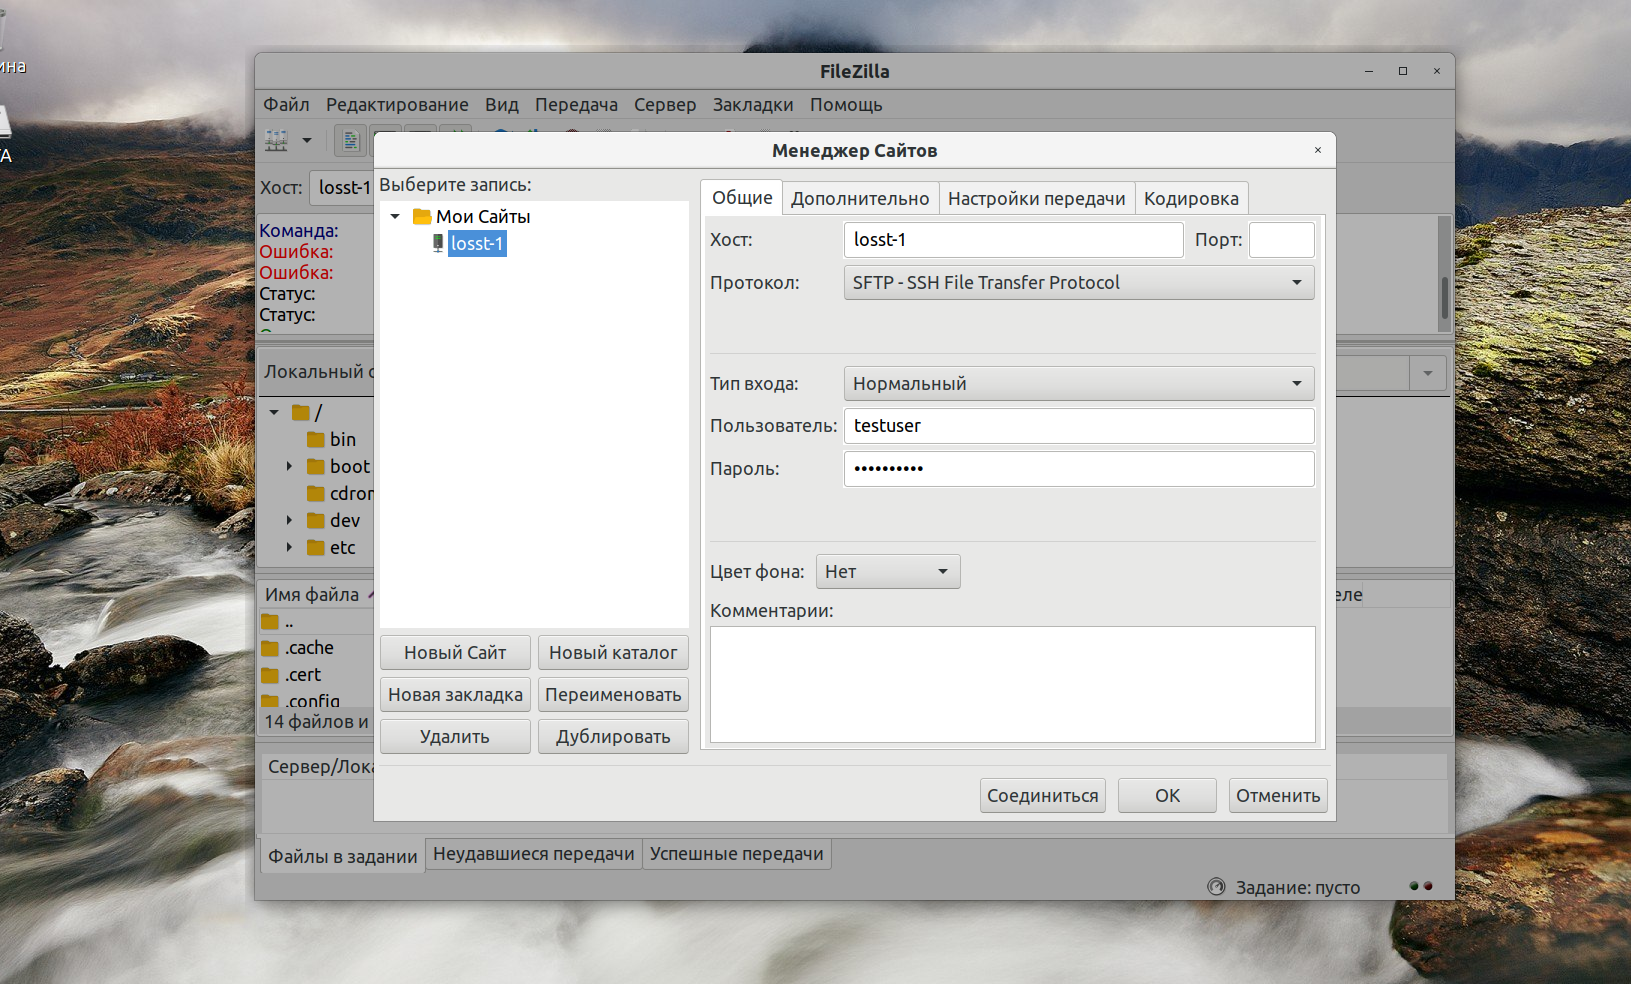Switch to the Дополнительно tab
Image resolution: width=1631 pixels, height=984 pixels.
pyautogui.click(x=860, y=198)
